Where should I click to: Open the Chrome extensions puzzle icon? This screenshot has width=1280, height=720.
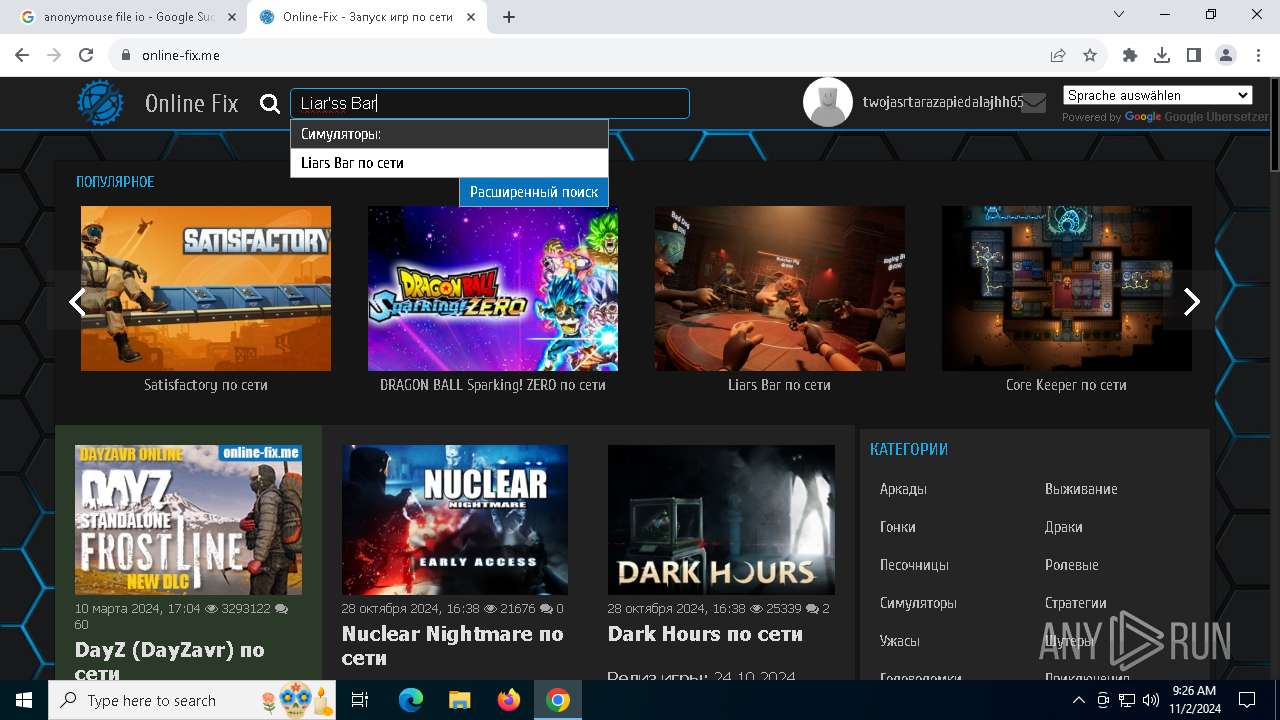click(1130, 56)
